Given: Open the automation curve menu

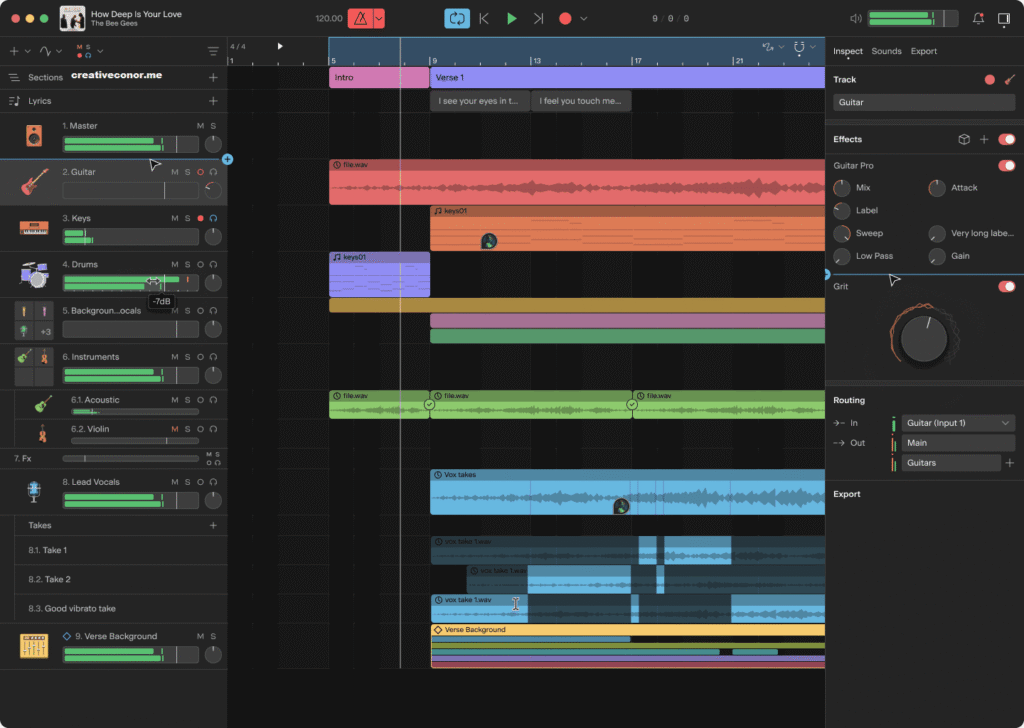Looking at the screenshot, I should click(x=50, y=51).
